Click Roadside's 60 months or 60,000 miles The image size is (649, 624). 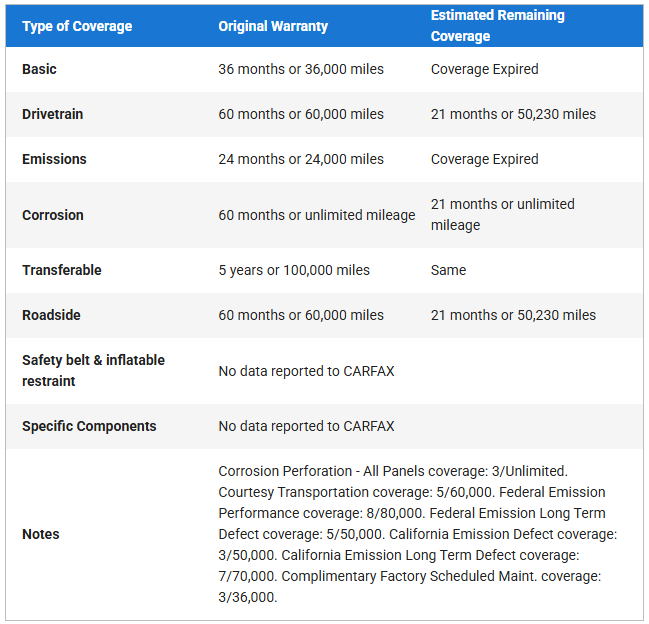point(301,315)
